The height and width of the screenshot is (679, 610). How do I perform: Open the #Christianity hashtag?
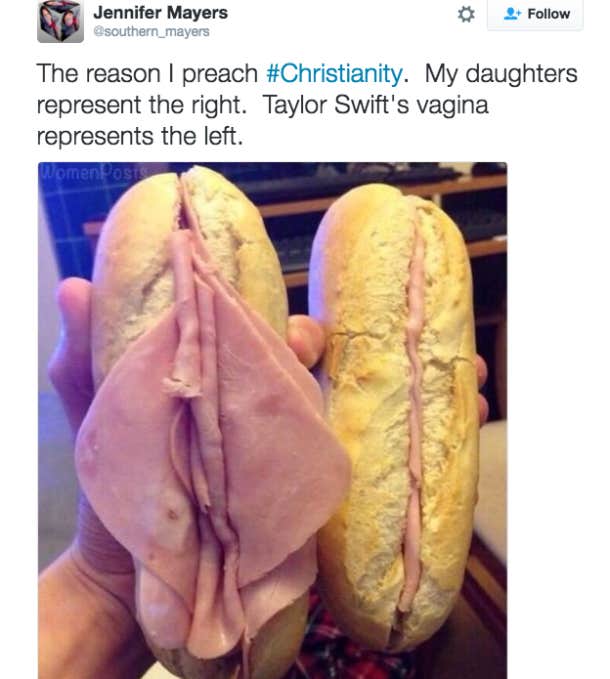[335, 73]
